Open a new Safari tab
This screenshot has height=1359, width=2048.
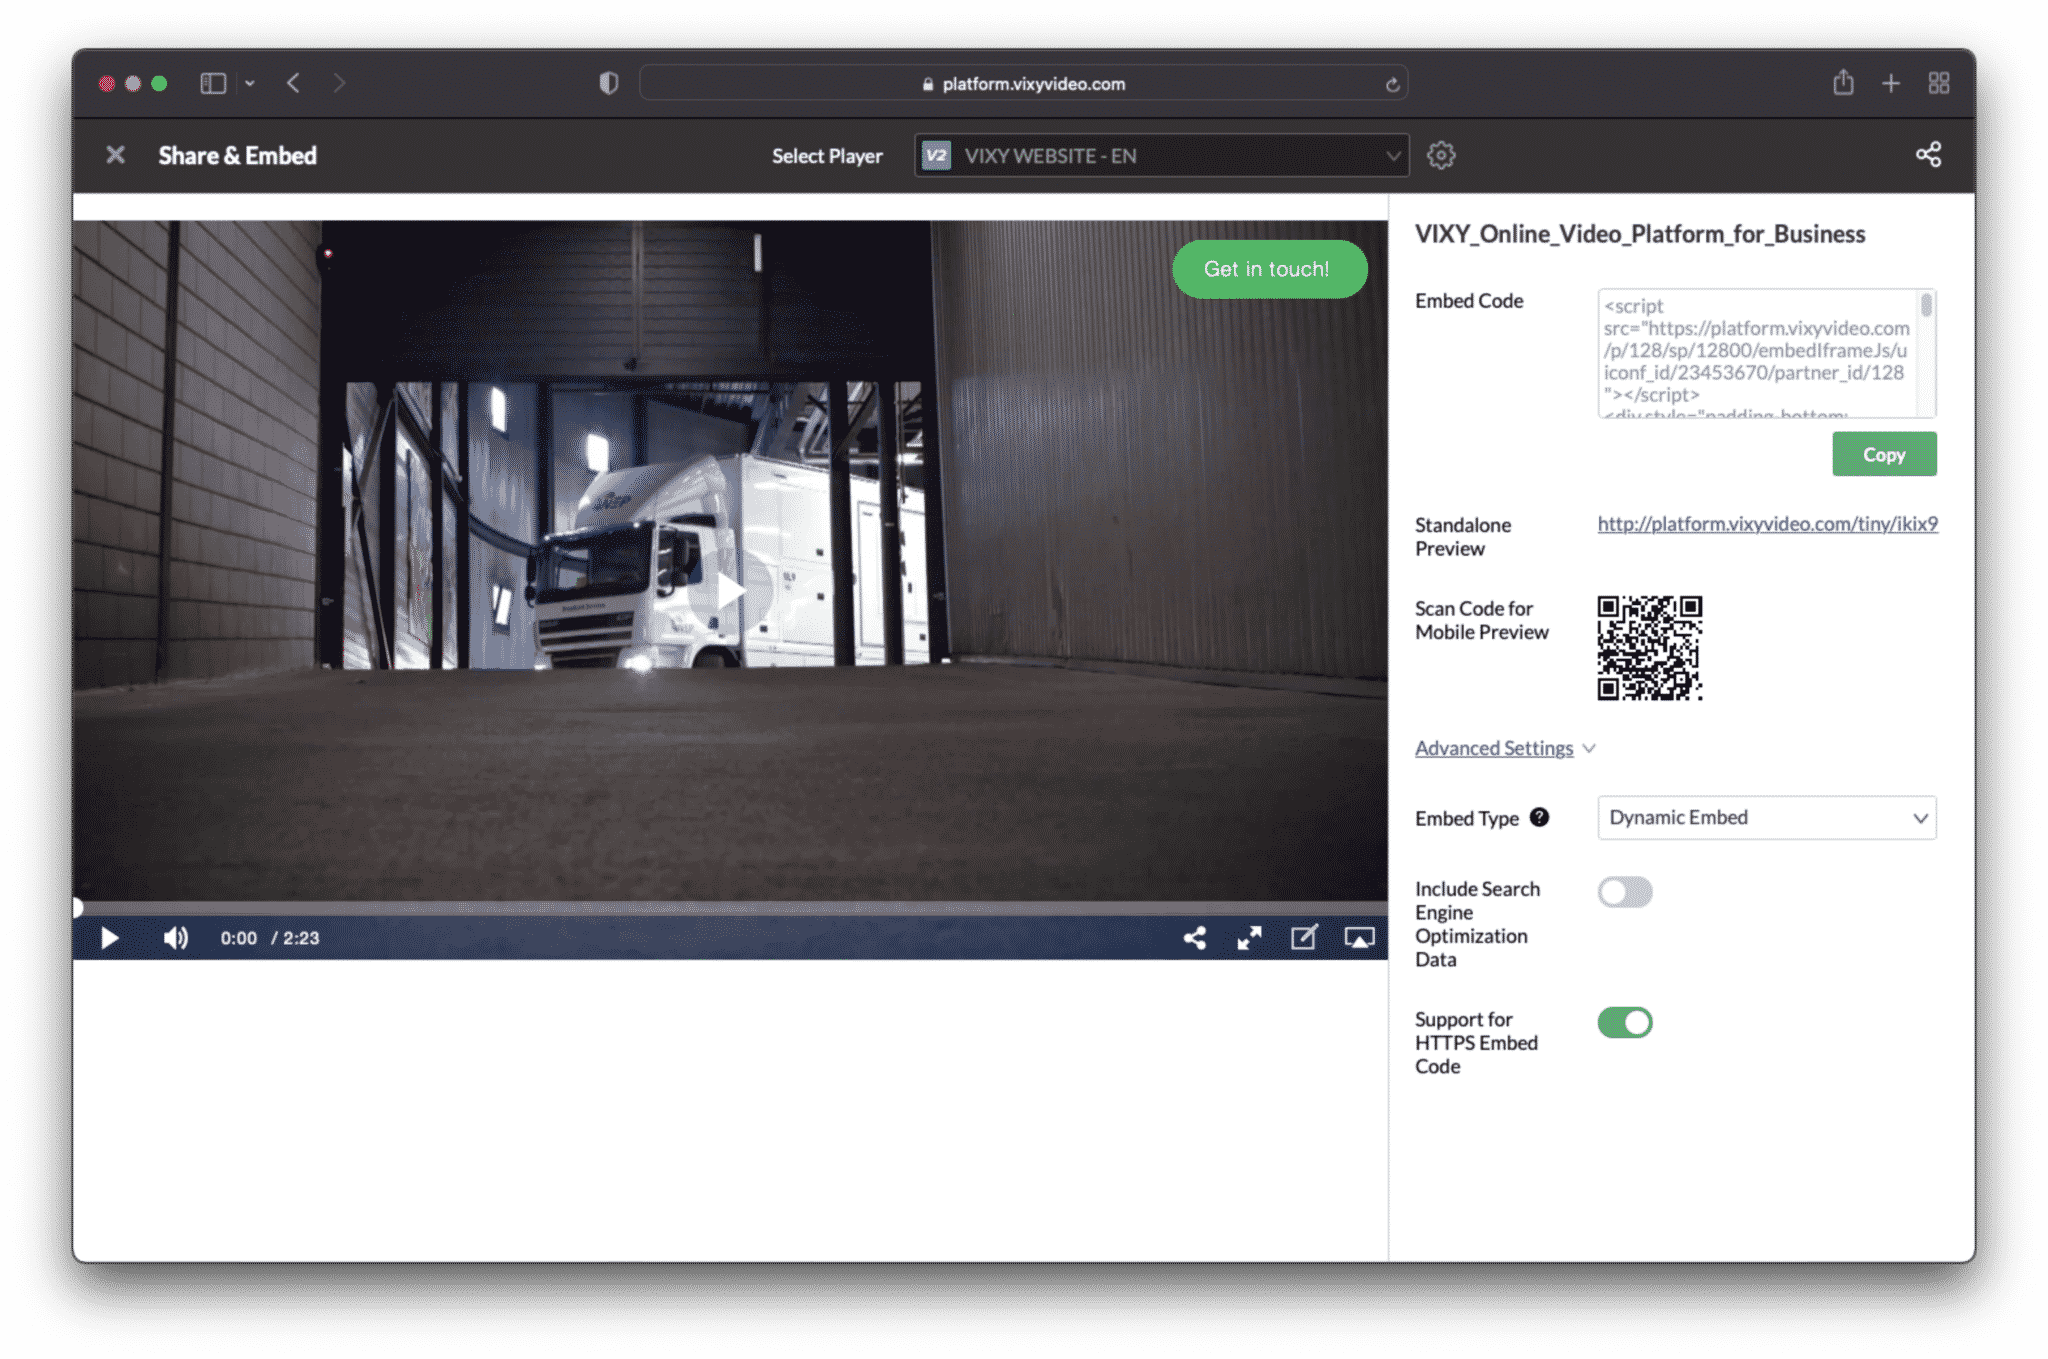[1891, 83]
